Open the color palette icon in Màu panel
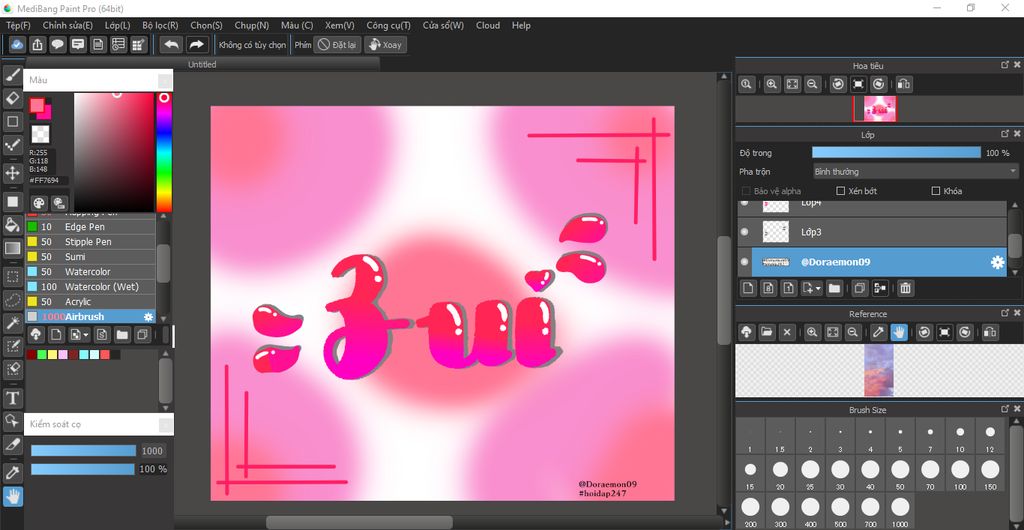The width and height of the screenshot is (1024, 530). pyautogui.click(x=39, y=203)
